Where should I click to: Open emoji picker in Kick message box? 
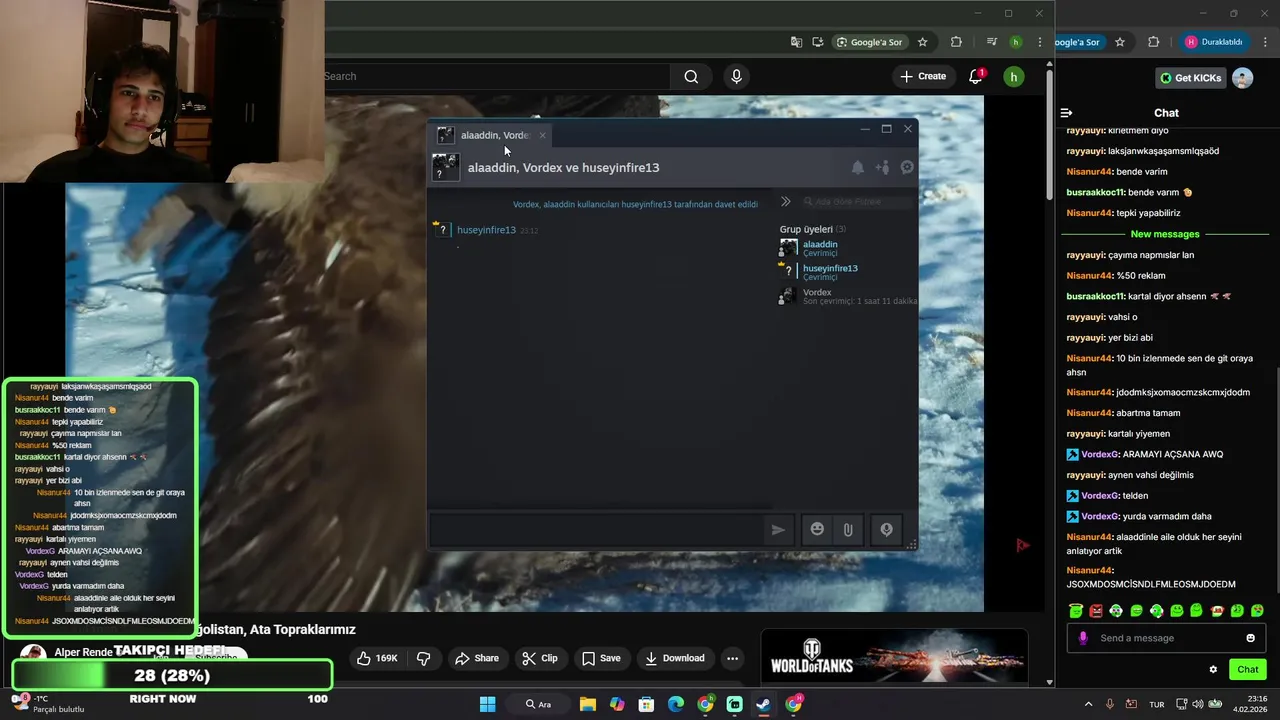pos(1250,638)
